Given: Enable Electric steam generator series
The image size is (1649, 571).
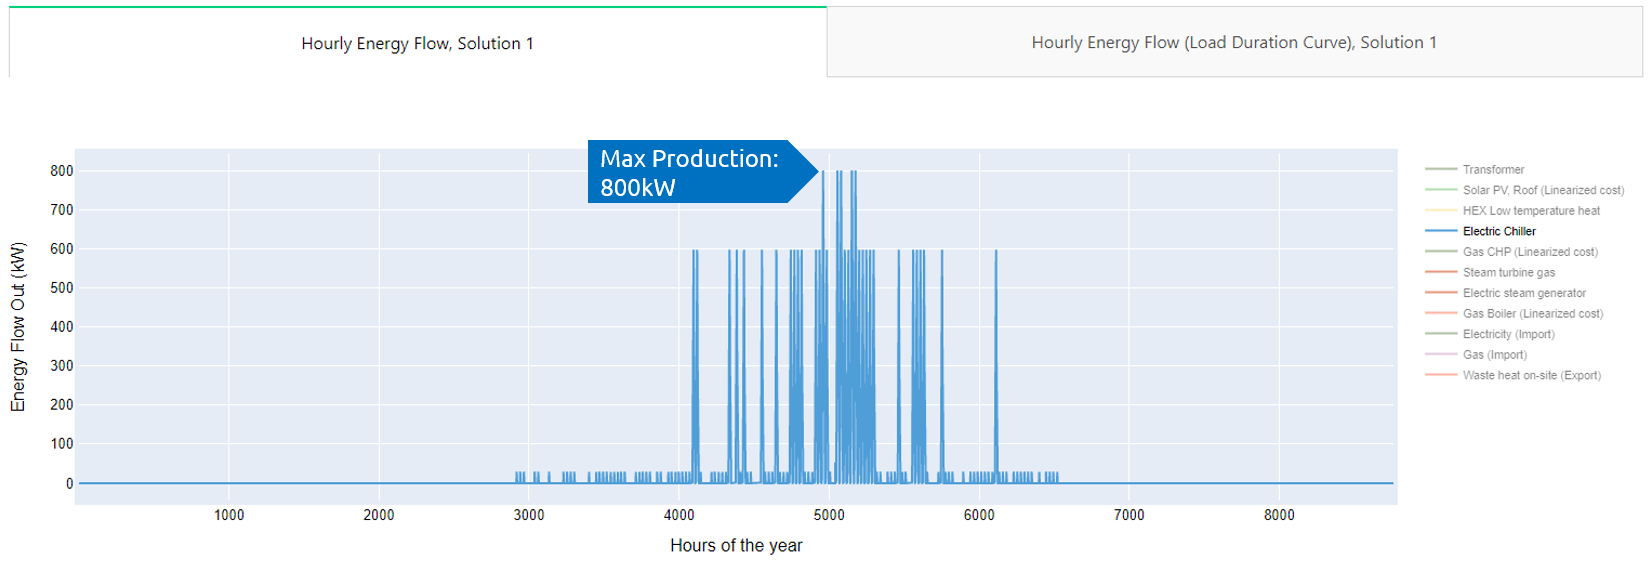Looking at the screenshot, I should [x=1523, y=293].
